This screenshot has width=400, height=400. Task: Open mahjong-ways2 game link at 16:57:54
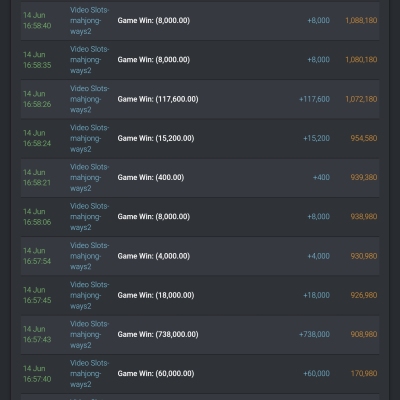coord(89,256)
